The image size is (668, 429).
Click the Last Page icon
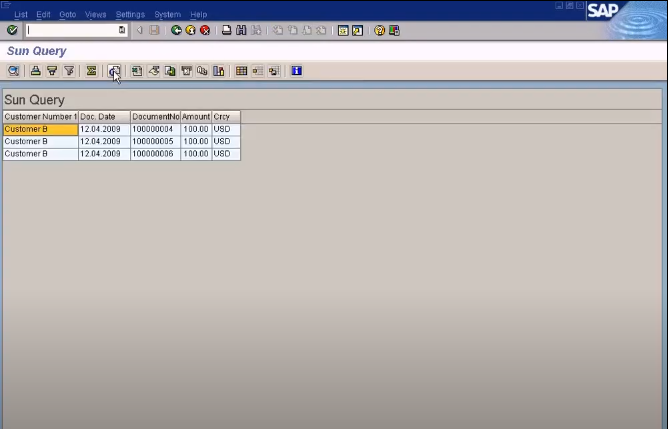pos(322,30)
